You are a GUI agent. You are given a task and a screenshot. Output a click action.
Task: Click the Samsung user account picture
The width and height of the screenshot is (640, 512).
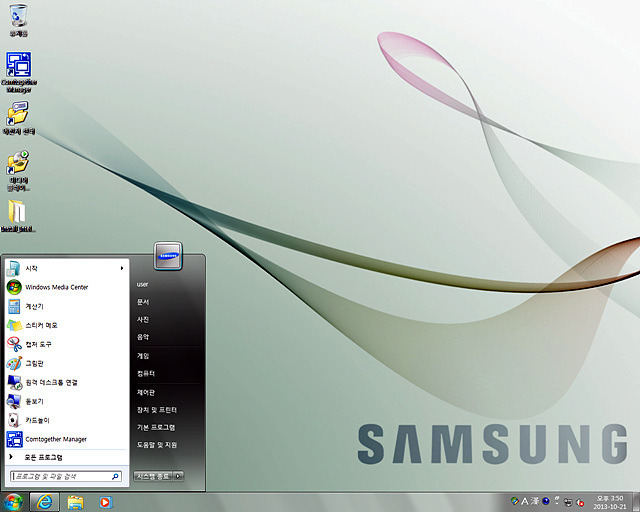point(168,256)
